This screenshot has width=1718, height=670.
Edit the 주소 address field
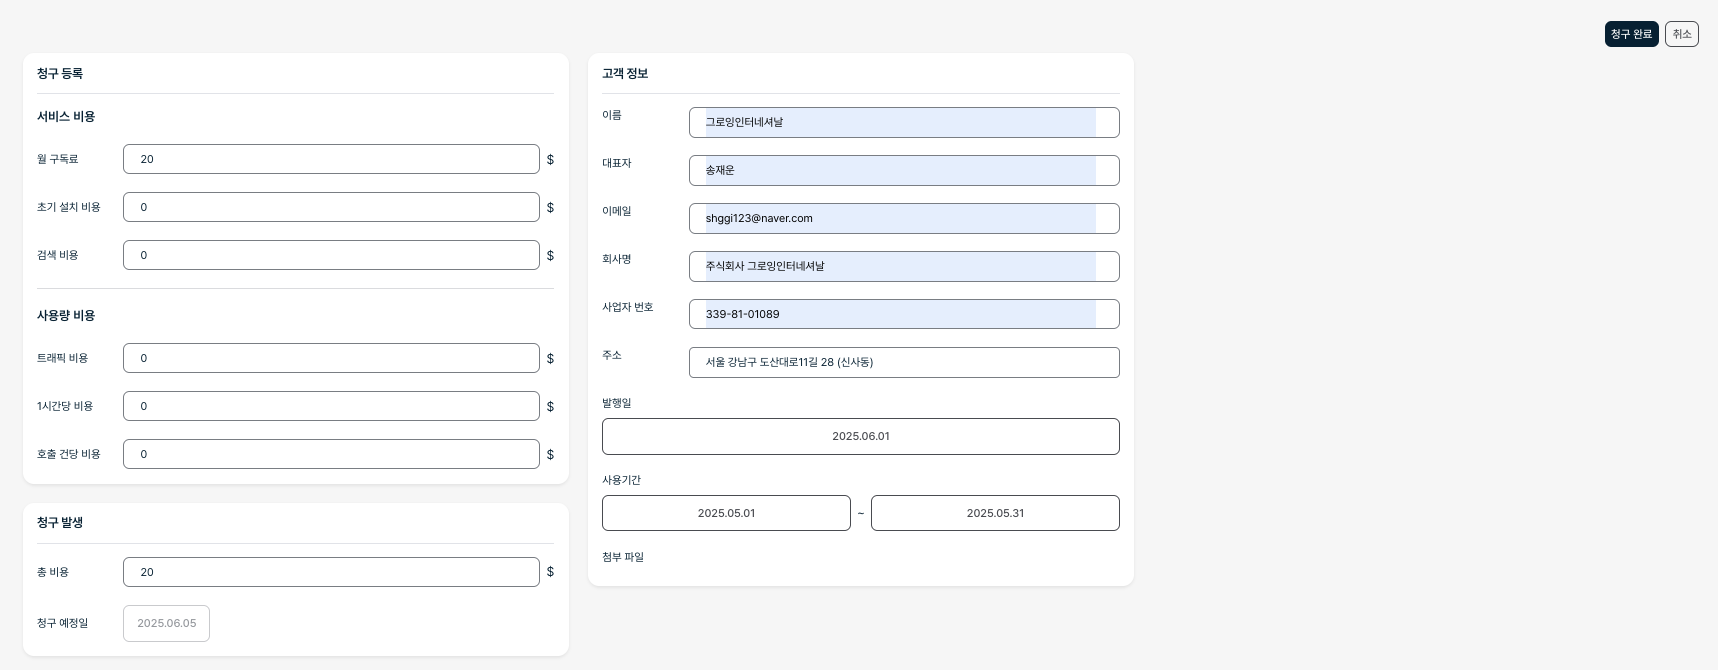[904, 362]
